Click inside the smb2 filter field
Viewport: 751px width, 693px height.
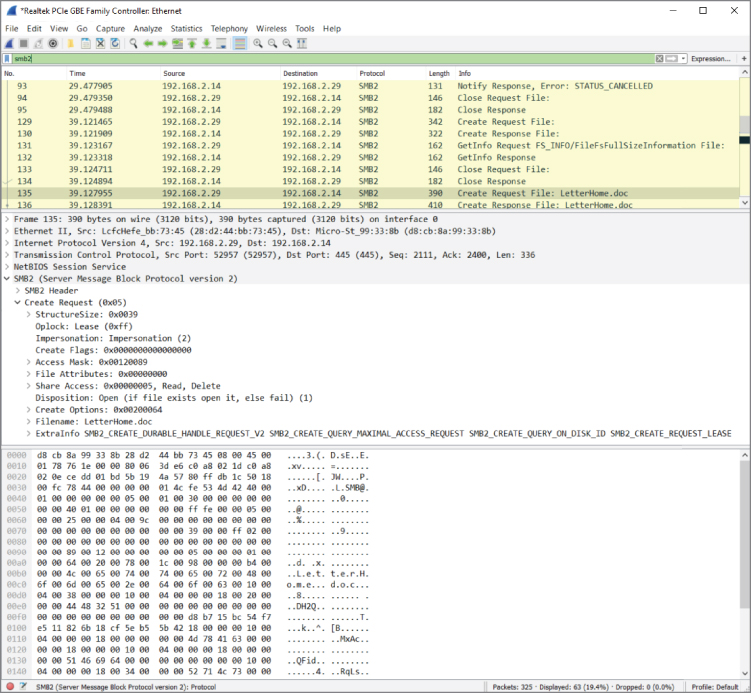pyautogui.click(x=333, y=58)
